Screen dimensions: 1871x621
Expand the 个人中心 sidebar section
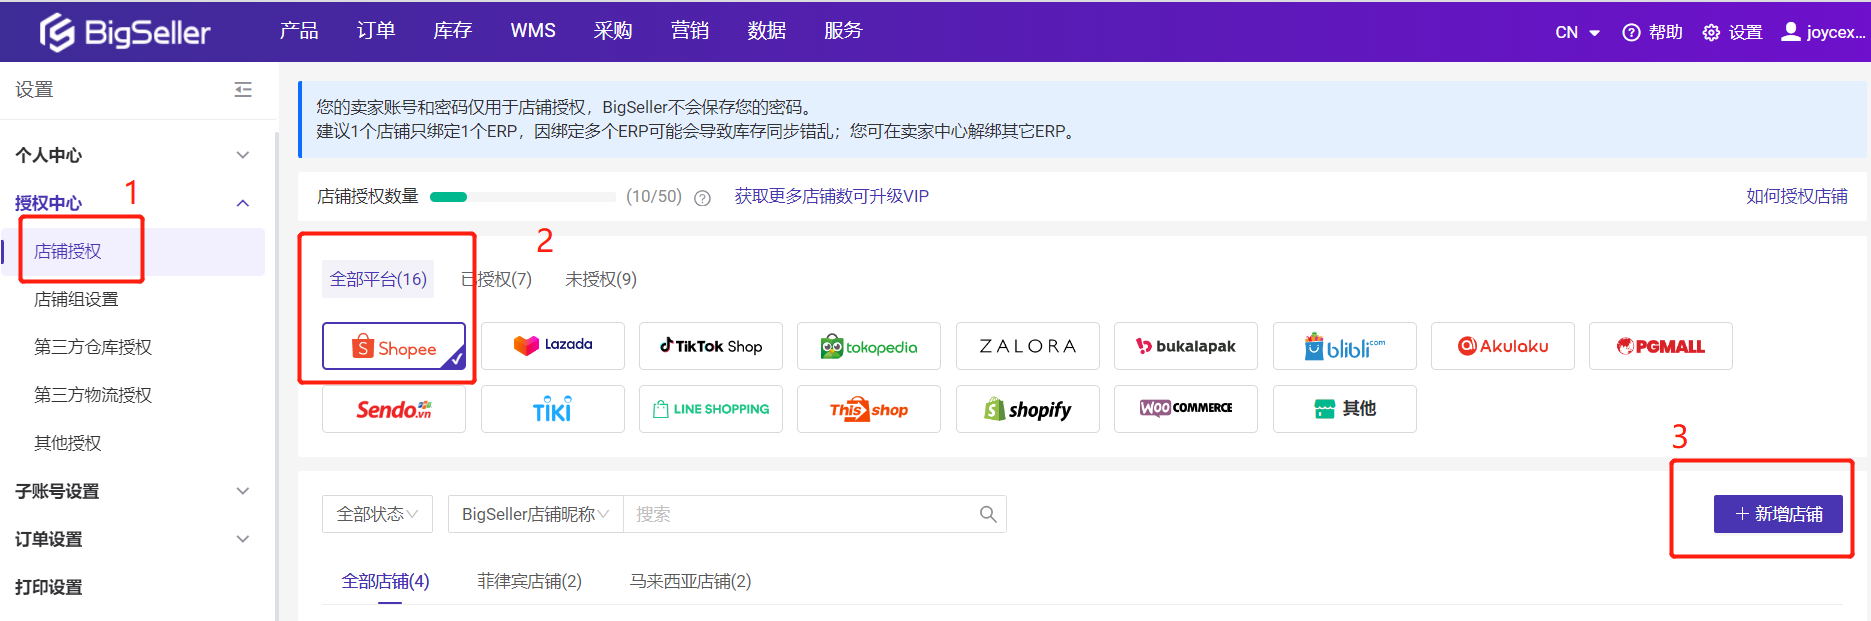[133, 155]
